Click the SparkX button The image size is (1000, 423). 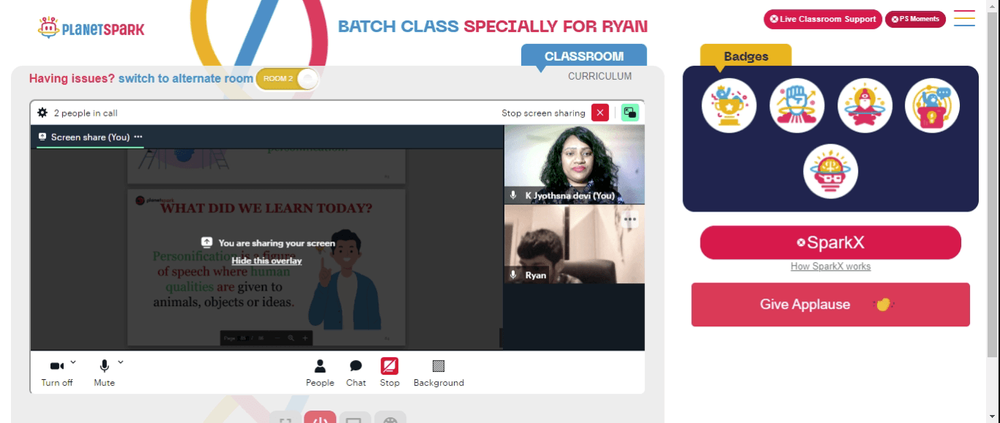tap(830, 242)
